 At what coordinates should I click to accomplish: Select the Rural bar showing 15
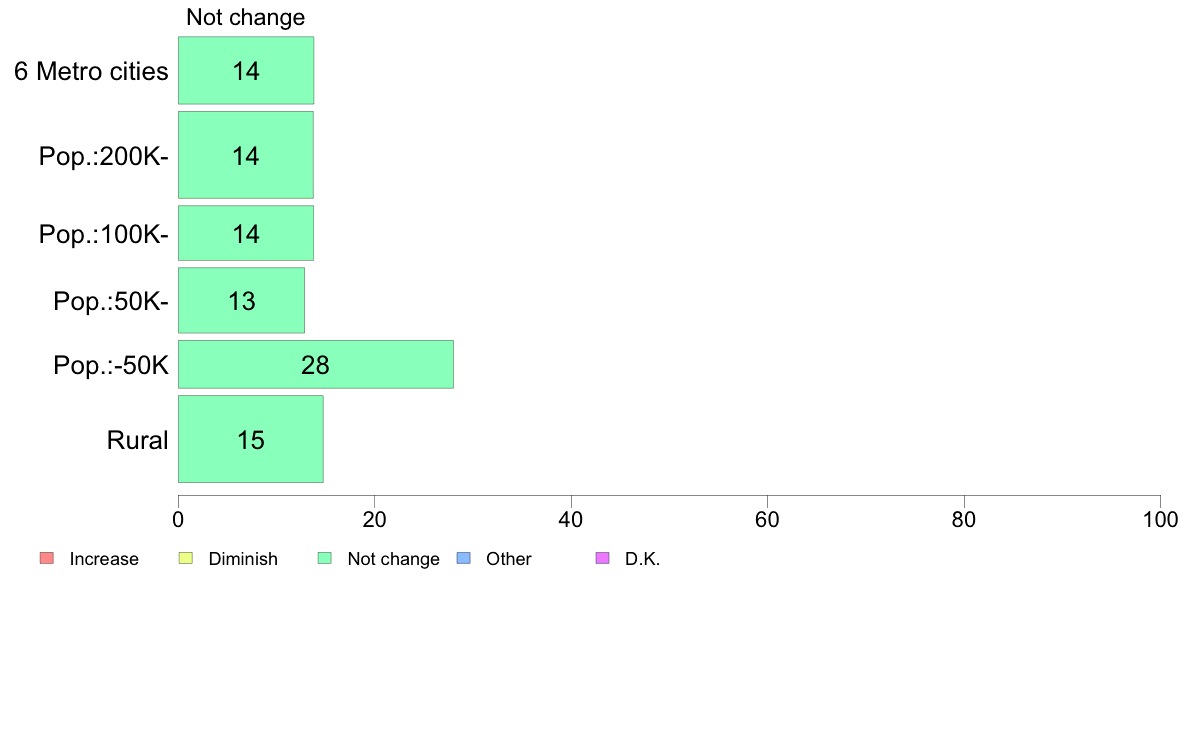pos(251,439)
